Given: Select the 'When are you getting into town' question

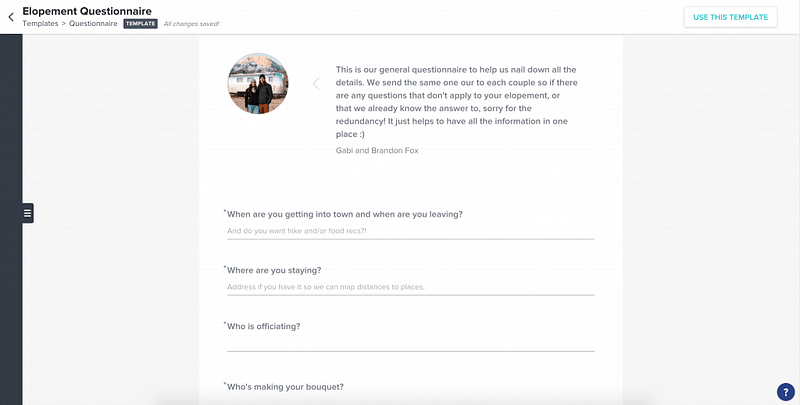Looking at the screenshot, I should click(x=344, y=214).
